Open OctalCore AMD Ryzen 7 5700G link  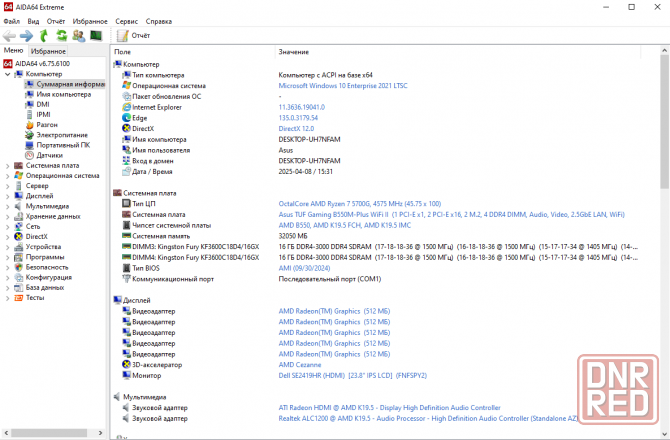360,204
